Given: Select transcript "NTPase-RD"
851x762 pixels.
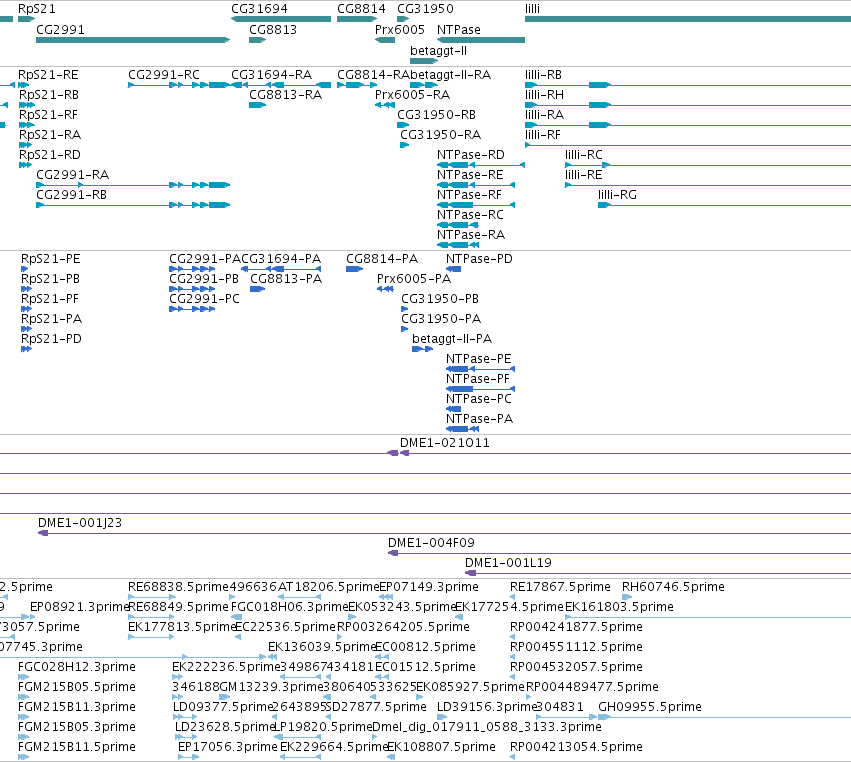Looking at the screenshot, I should [471, 155].
